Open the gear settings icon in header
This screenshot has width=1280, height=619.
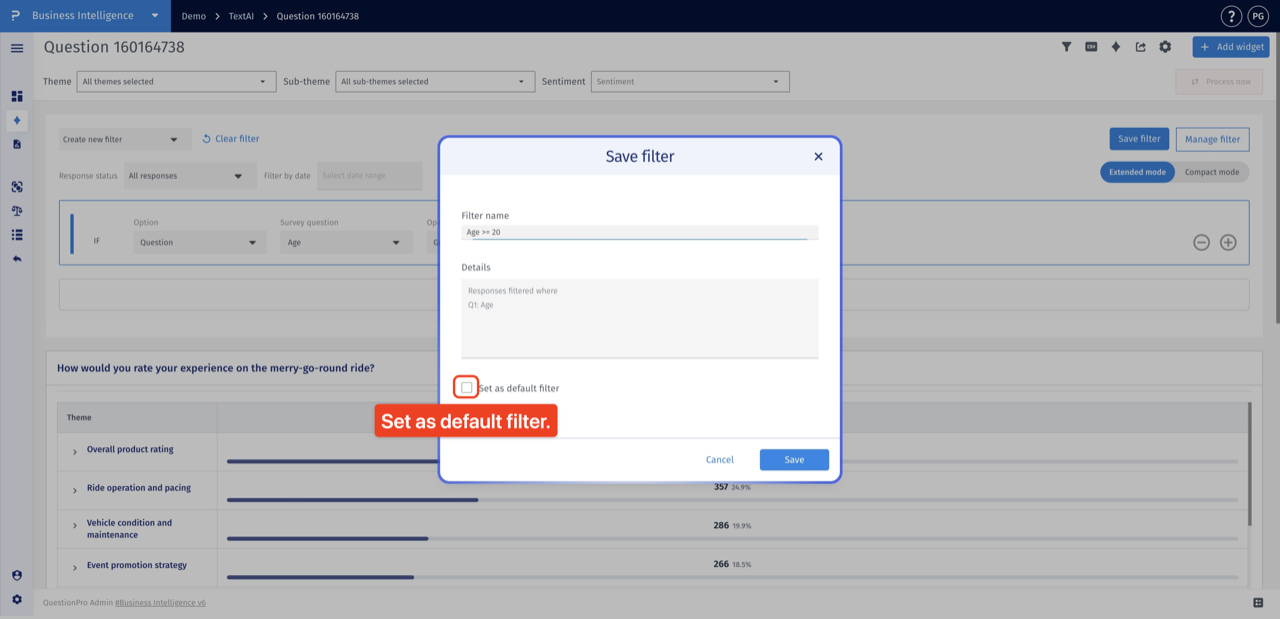(x=1165, y=47)
